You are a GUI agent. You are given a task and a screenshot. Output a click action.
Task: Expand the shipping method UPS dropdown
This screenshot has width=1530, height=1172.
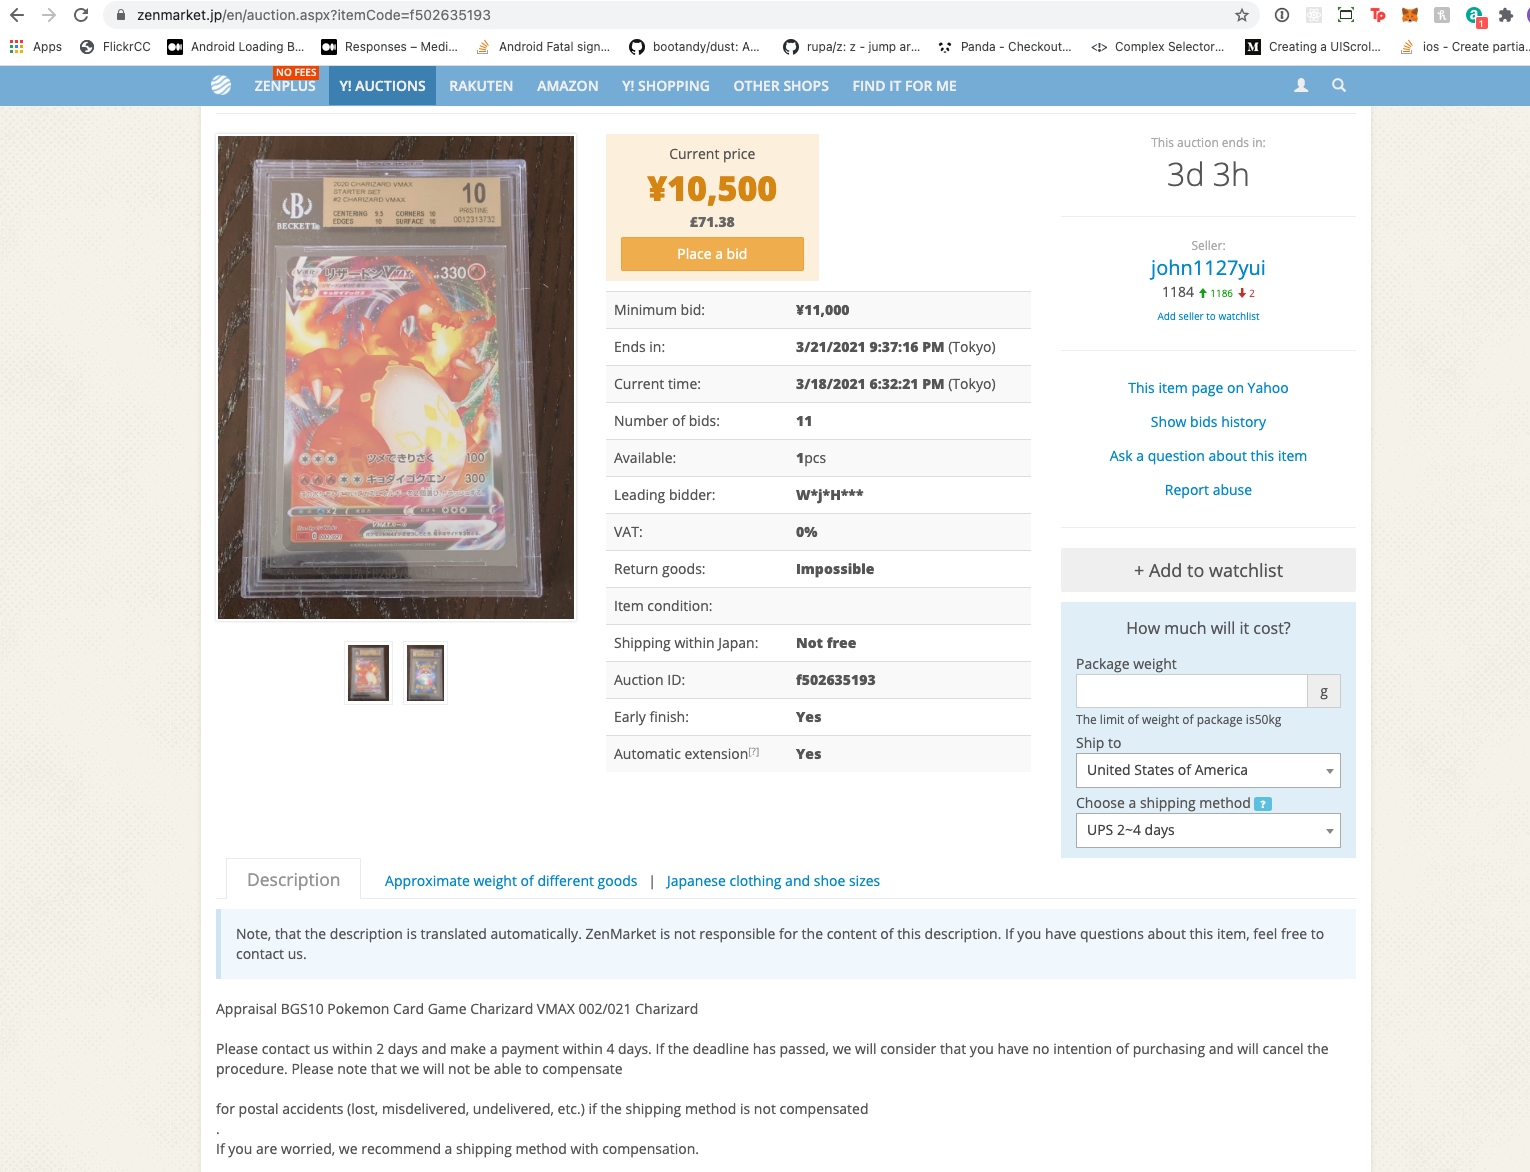pyautogui.click(x=1208, y=831)
